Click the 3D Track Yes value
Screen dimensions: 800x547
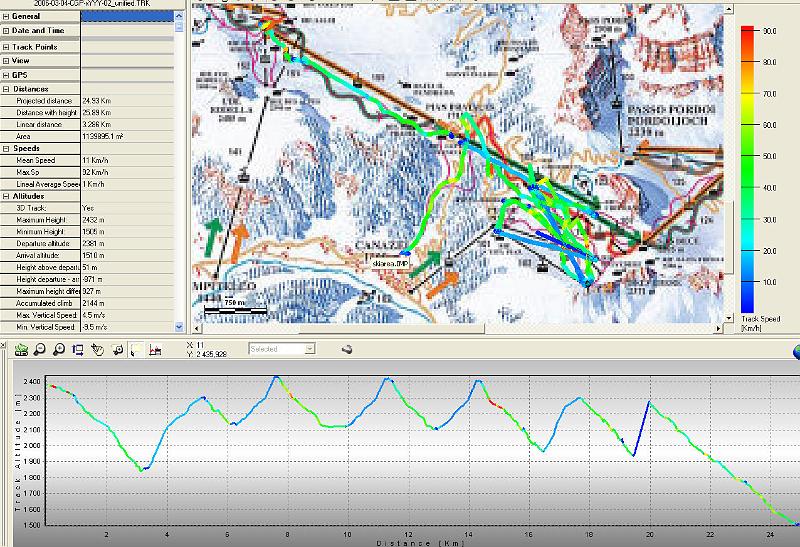pos(87,208)
